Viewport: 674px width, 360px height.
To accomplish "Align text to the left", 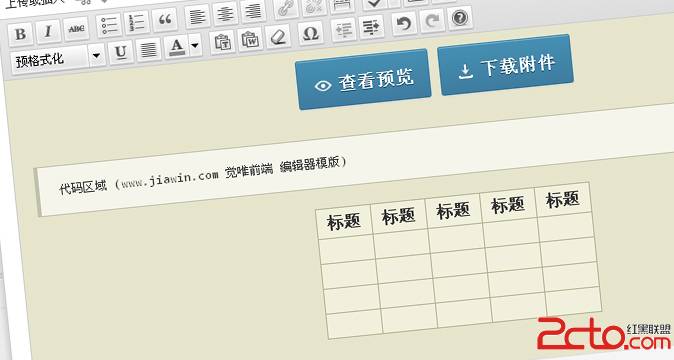I will pos(197,16).
